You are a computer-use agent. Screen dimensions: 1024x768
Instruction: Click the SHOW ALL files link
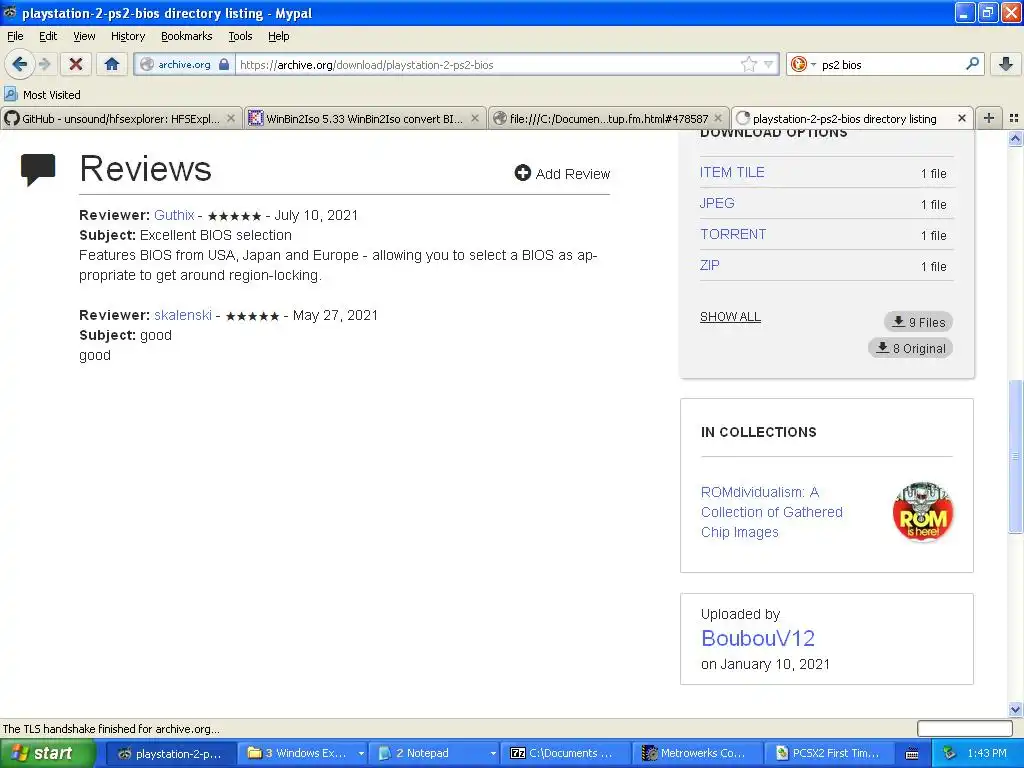click(x=730, y=317)
